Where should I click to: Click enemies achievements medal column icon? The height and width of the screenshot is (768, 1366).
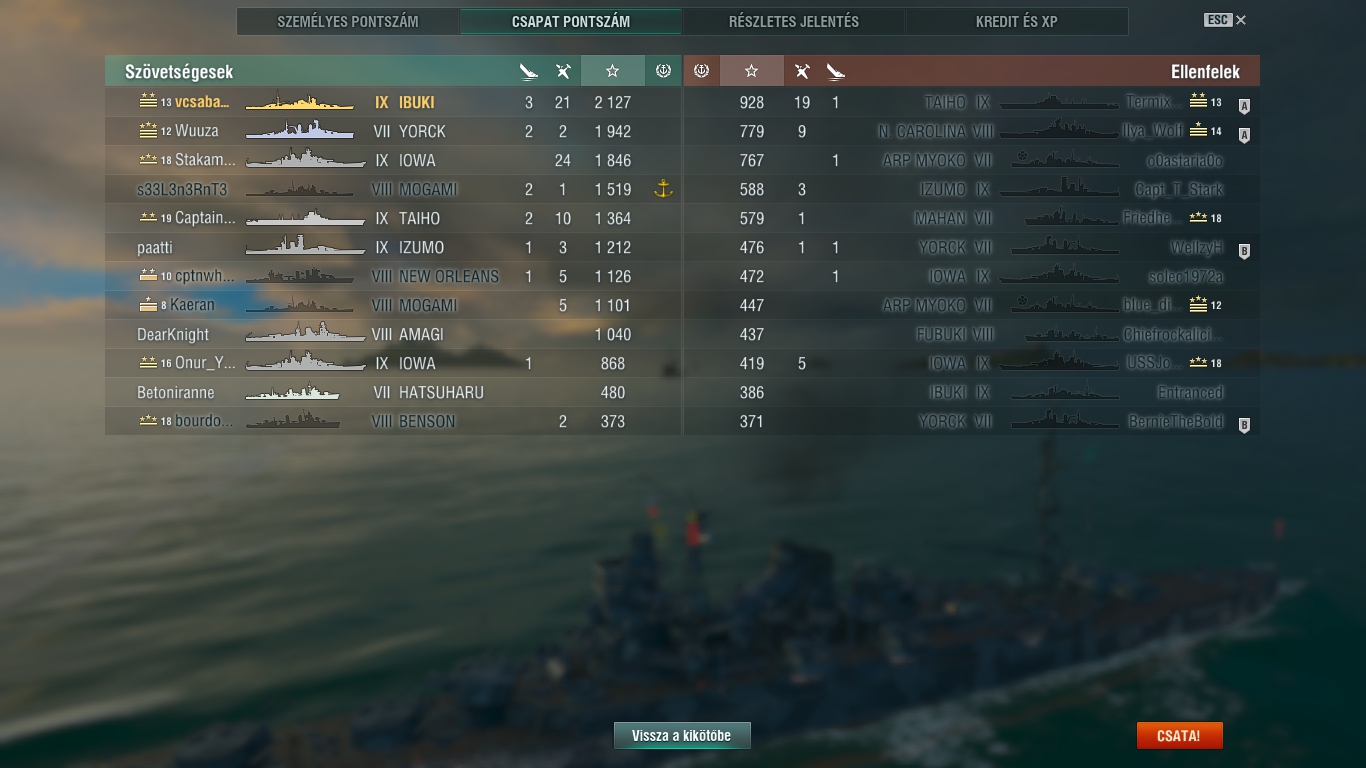point(701,71)
